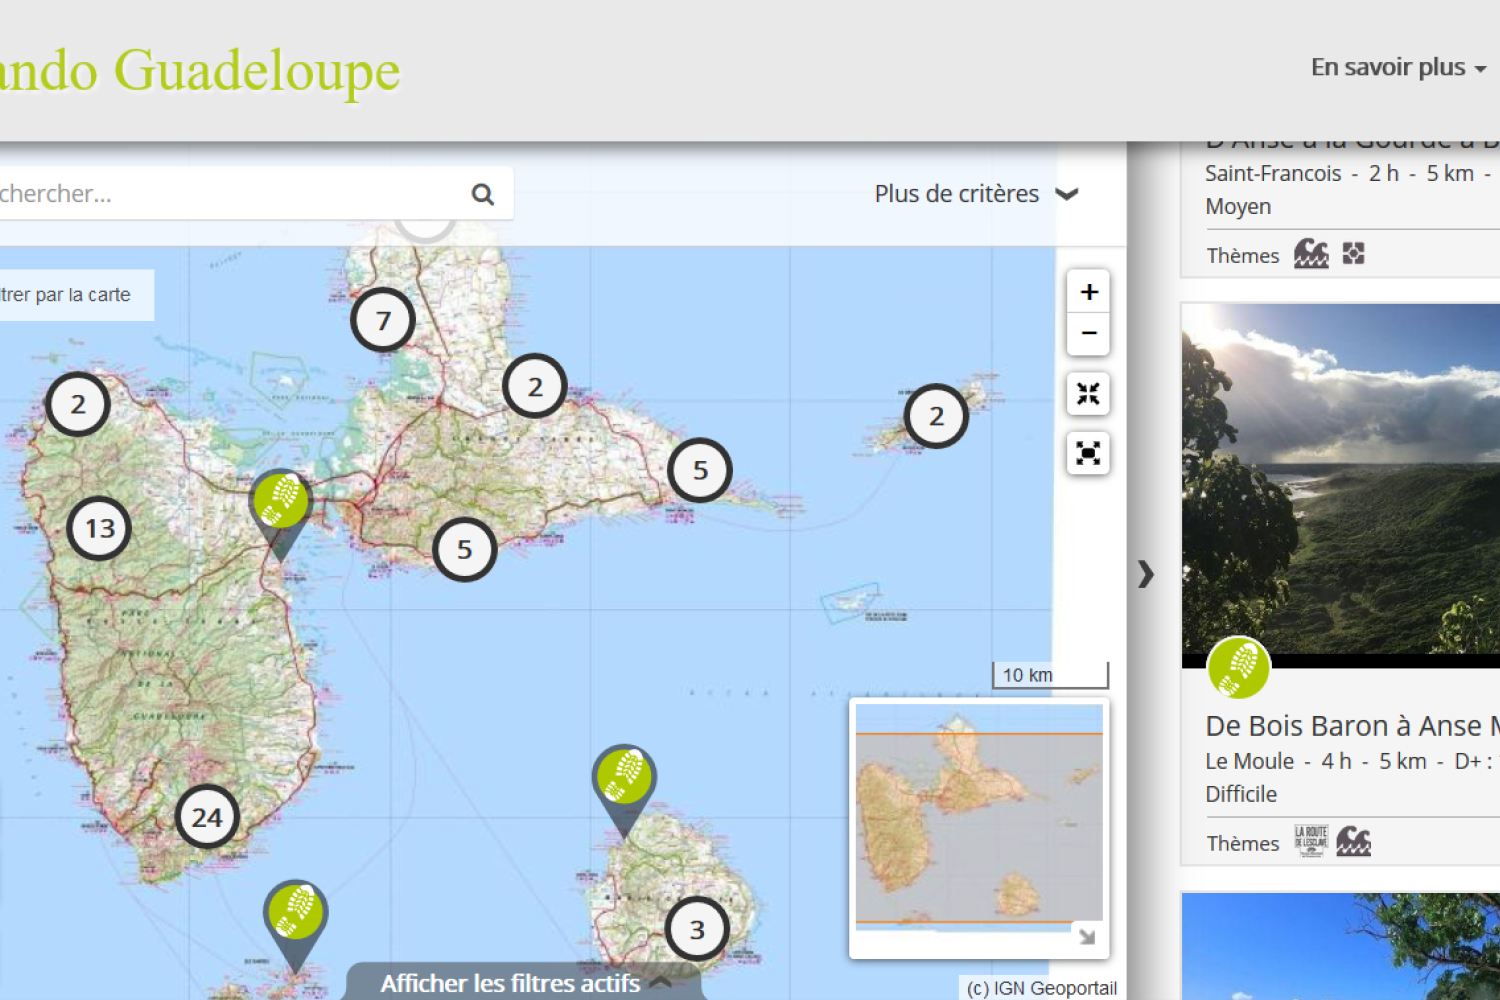1500x1000 pixels.
Task: Click the Difficile difficulty label
Action: pyautogui.click(x=1241, y=794)
